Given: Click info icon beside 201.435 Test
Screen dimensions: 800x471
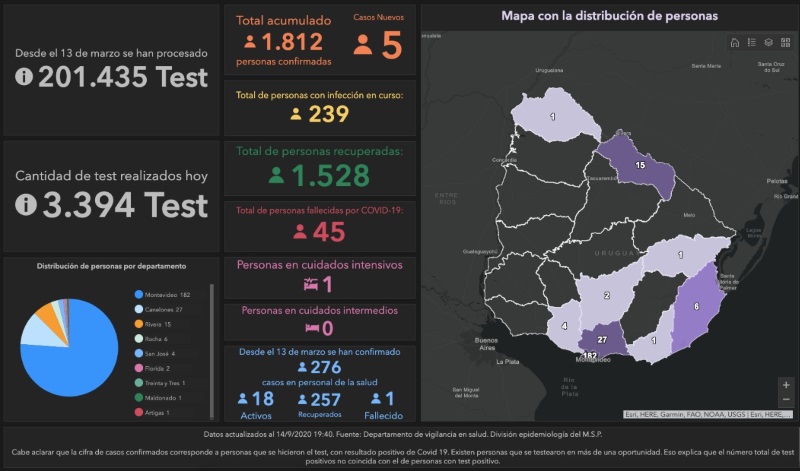Looking at the screenshot, I should (25, 78).
